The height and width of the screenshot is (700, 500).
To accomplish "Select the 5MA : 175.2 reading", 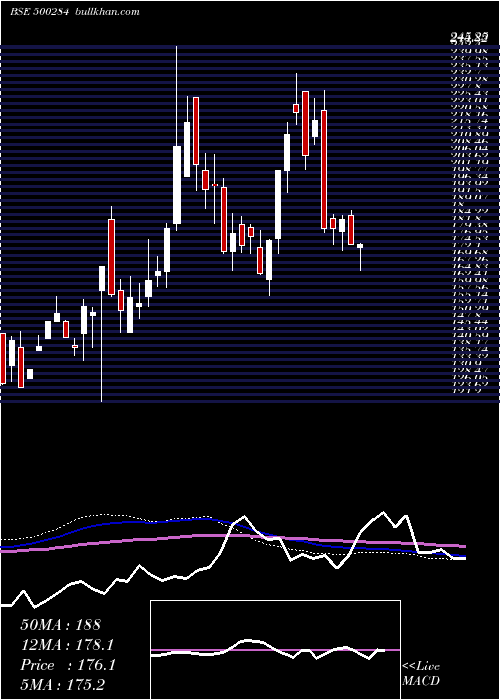I will [x=63, y=685].
